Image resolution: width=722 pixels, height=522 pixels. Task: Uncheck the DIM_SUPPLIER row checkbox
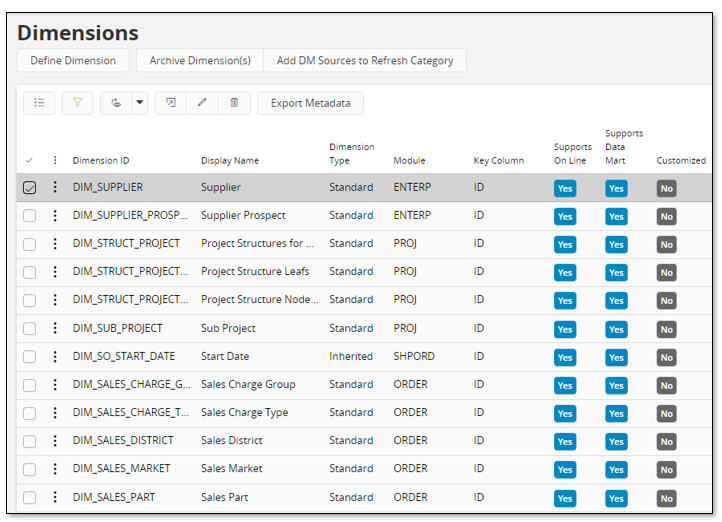pyautogui.click(x=30, y=187)
